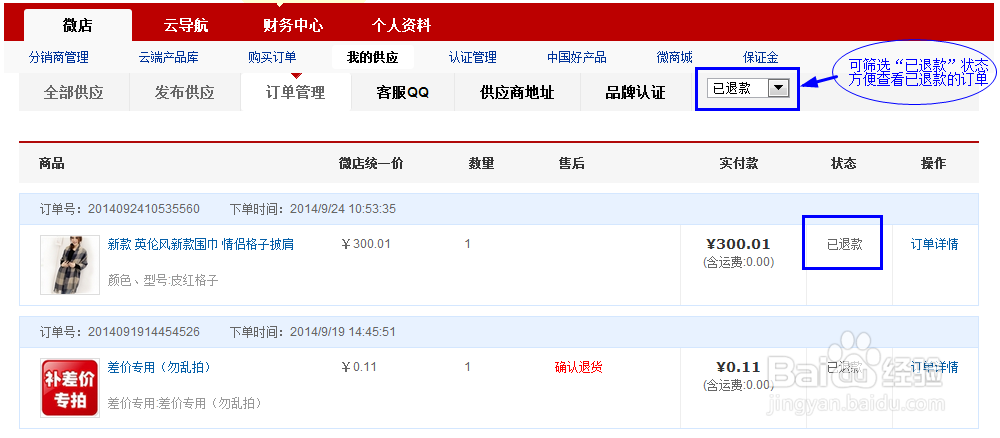Click the 数量 column header

482,164
